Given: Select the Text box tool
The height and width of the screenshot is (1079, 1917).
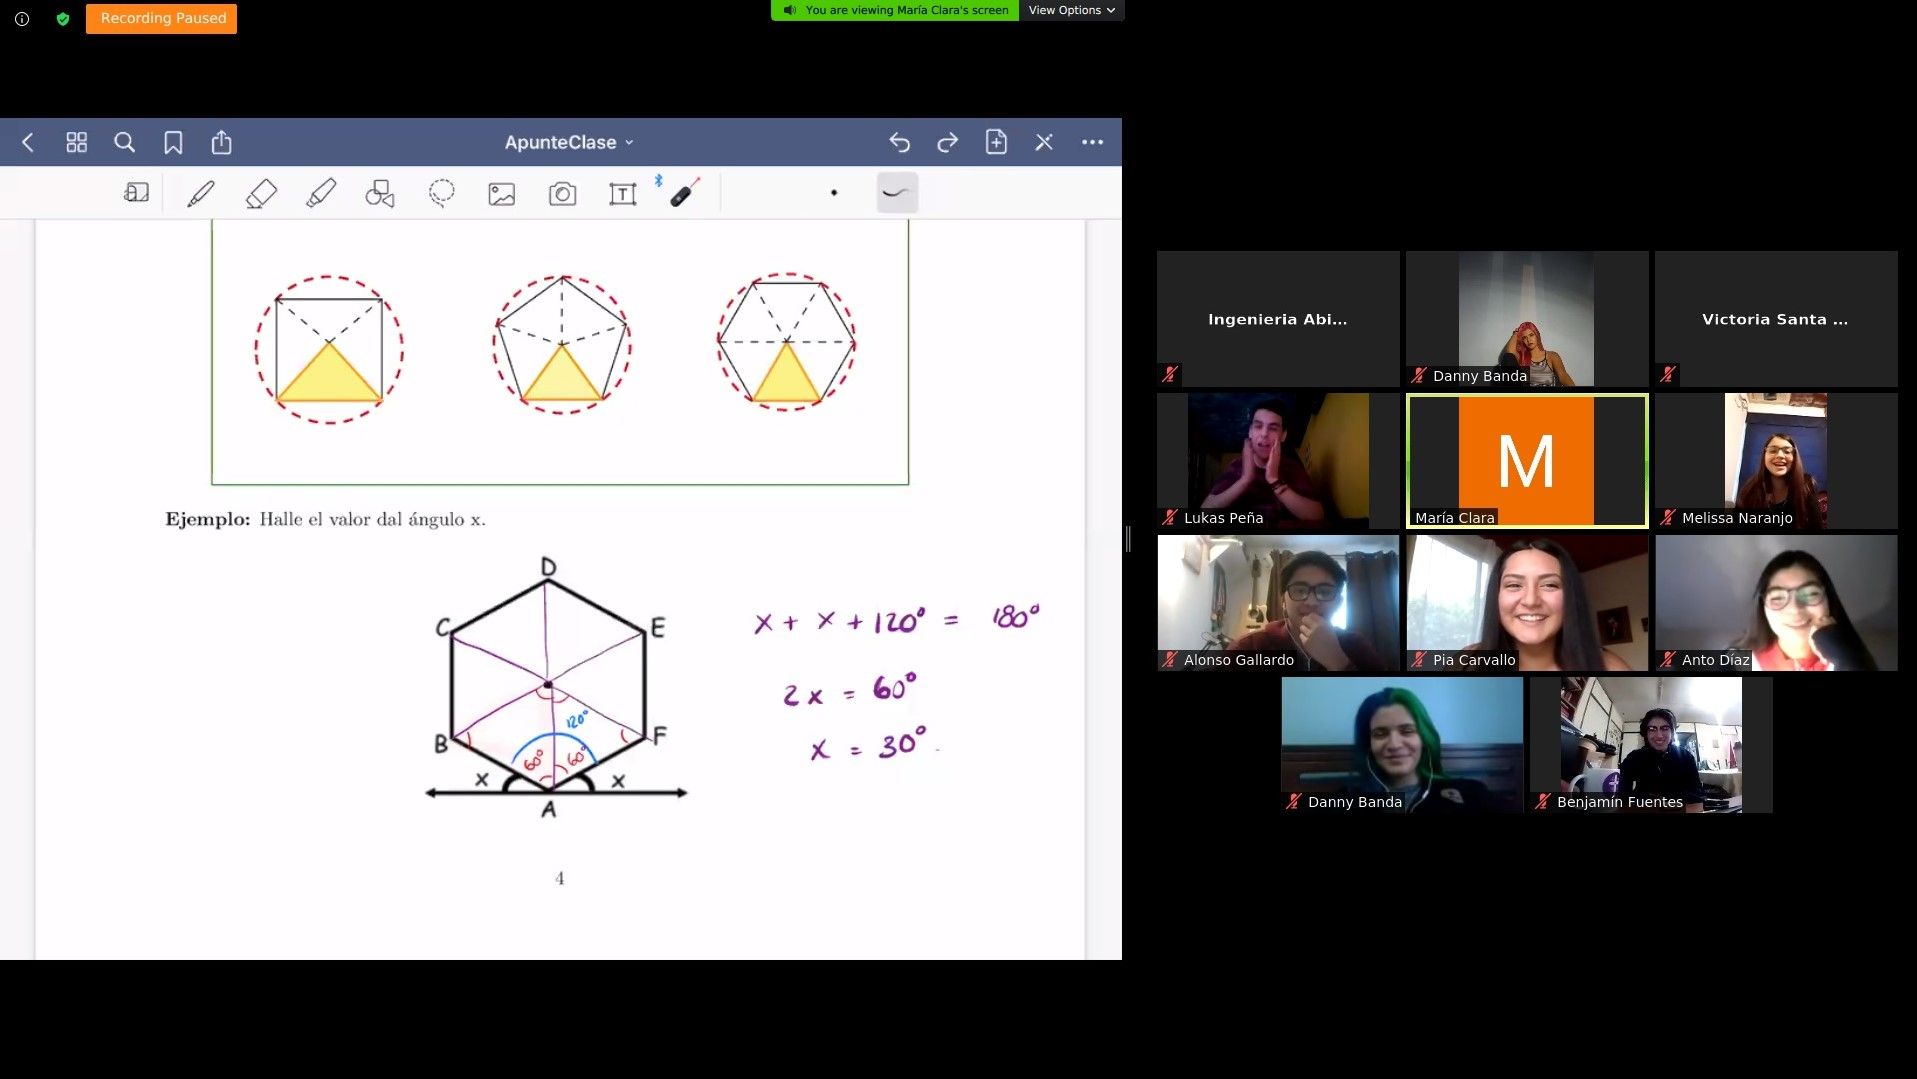Looking at the screenshot, I should point(622,194).
